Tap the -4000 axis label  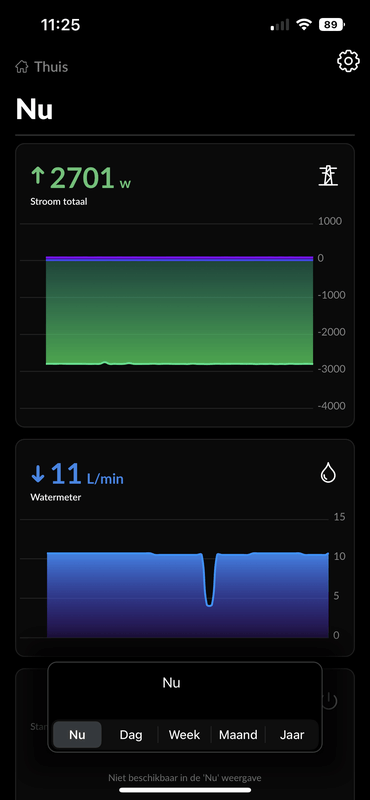(x=331, y=406)
